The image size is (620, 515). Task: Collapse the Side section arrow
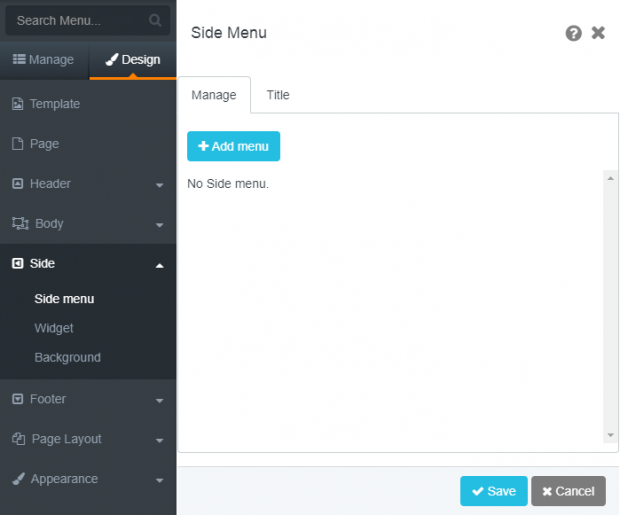click(x=159, y=265)
